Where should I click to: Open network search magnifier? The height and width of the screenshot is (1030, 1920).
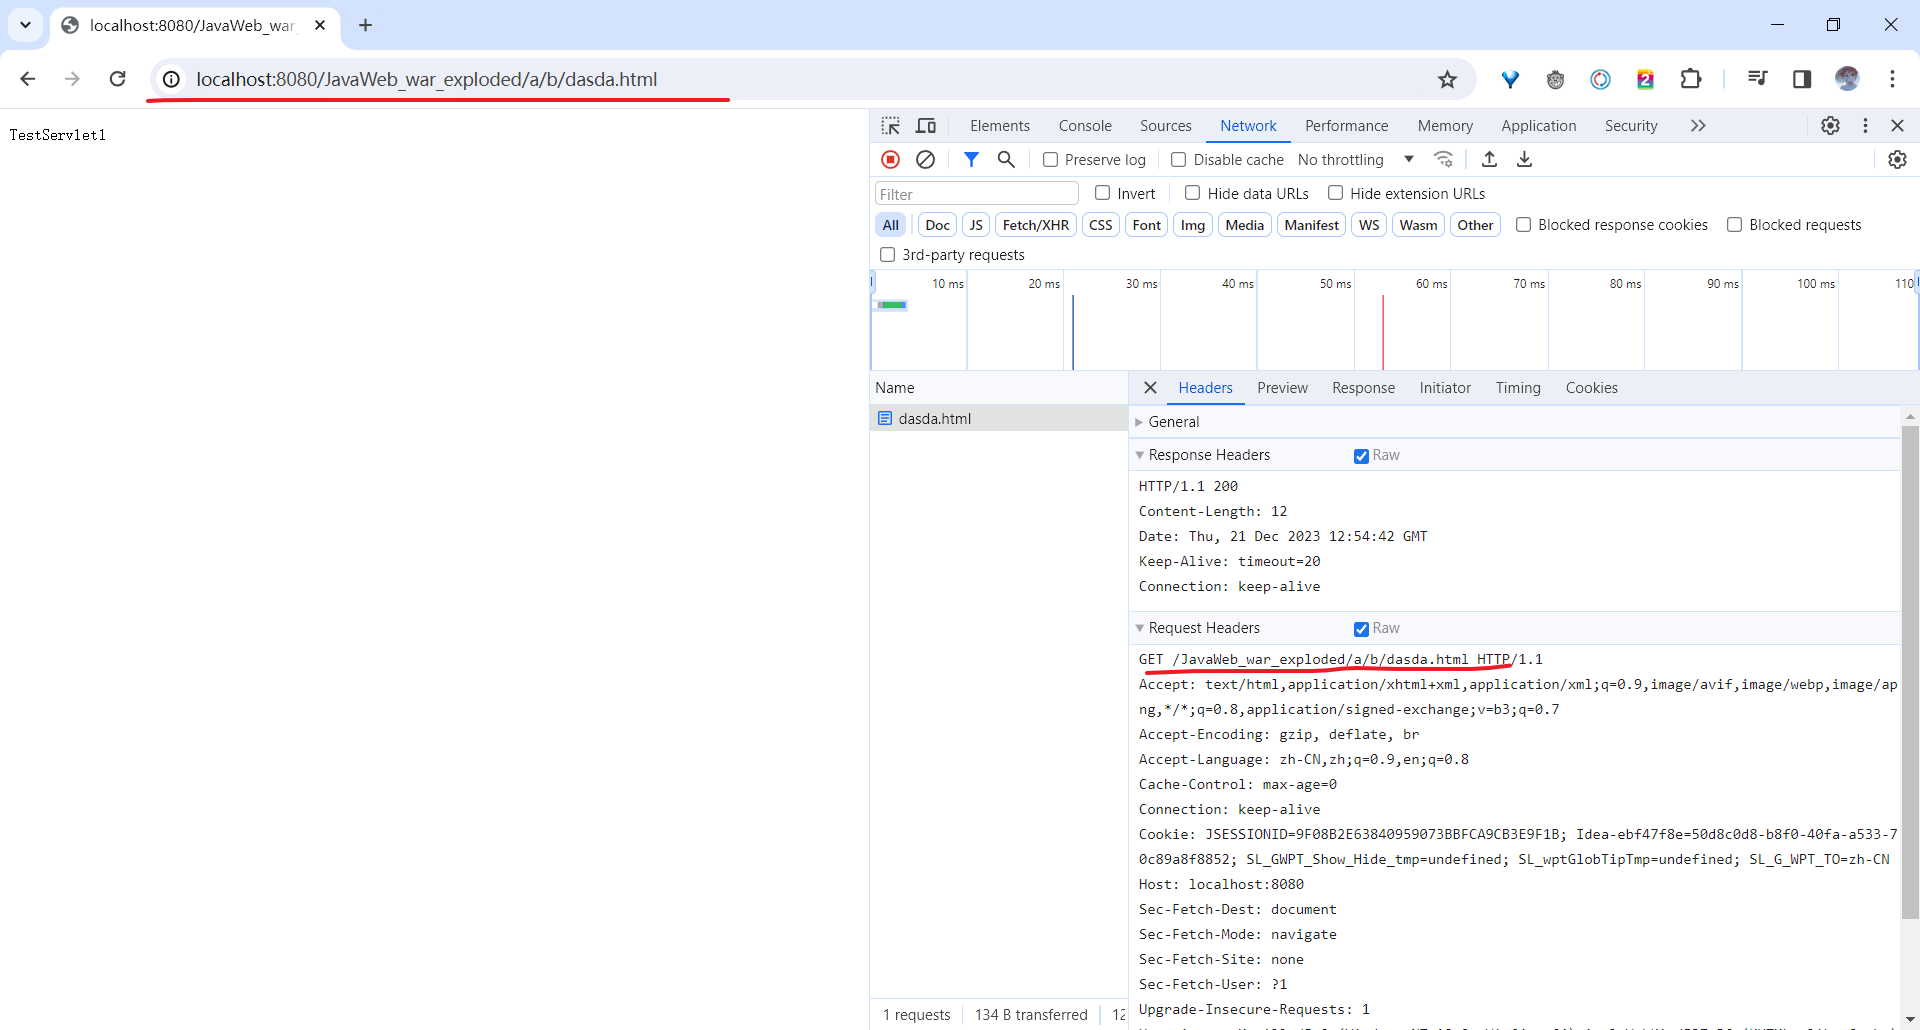pyautogui.click(x=1006, y=159)
